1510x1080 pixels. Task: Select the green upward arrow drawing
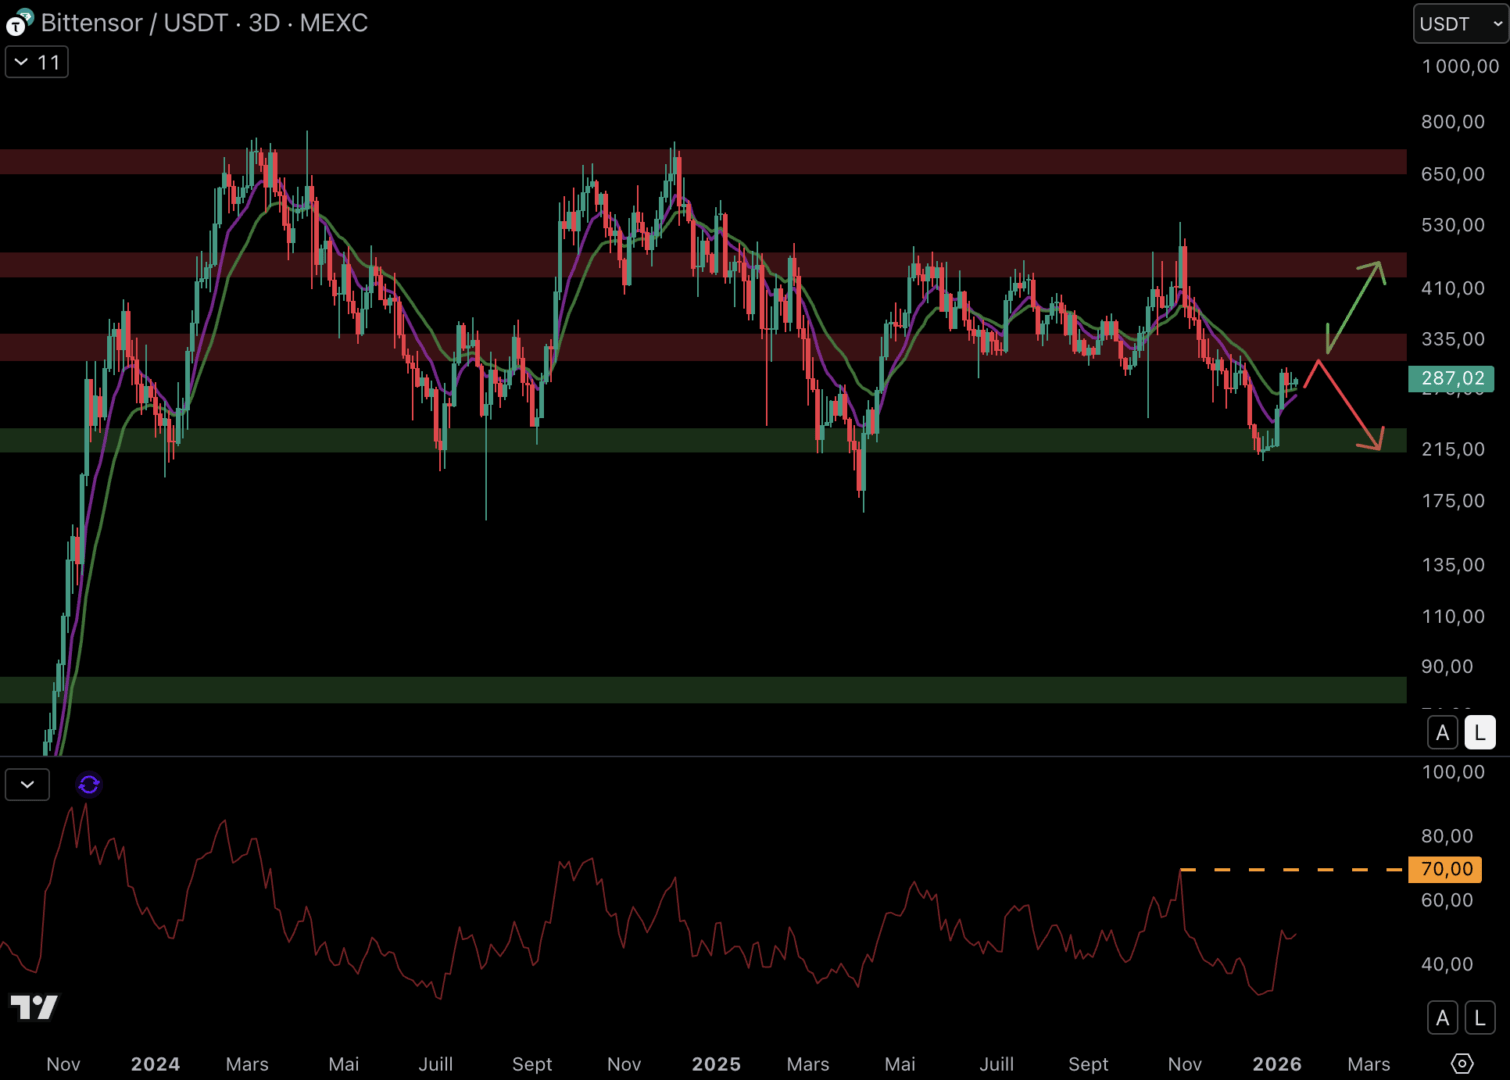pyautogui.click(x=1356, y=306)
